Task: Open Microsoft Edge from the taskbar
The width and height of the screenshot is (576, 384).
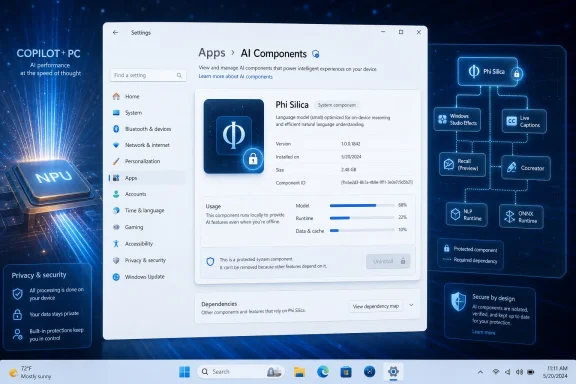Action: tap(323, 372)
